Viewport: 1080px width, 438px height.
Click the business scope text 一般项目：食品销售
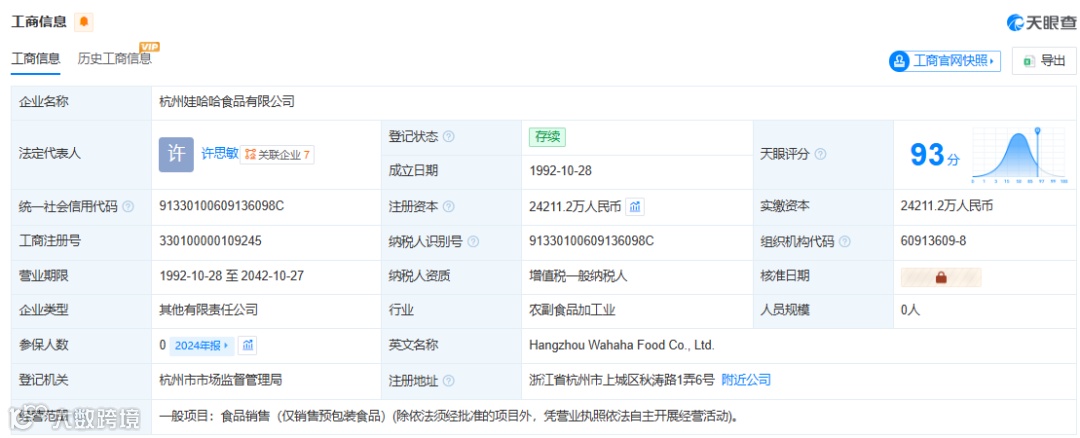coord(448,416)
